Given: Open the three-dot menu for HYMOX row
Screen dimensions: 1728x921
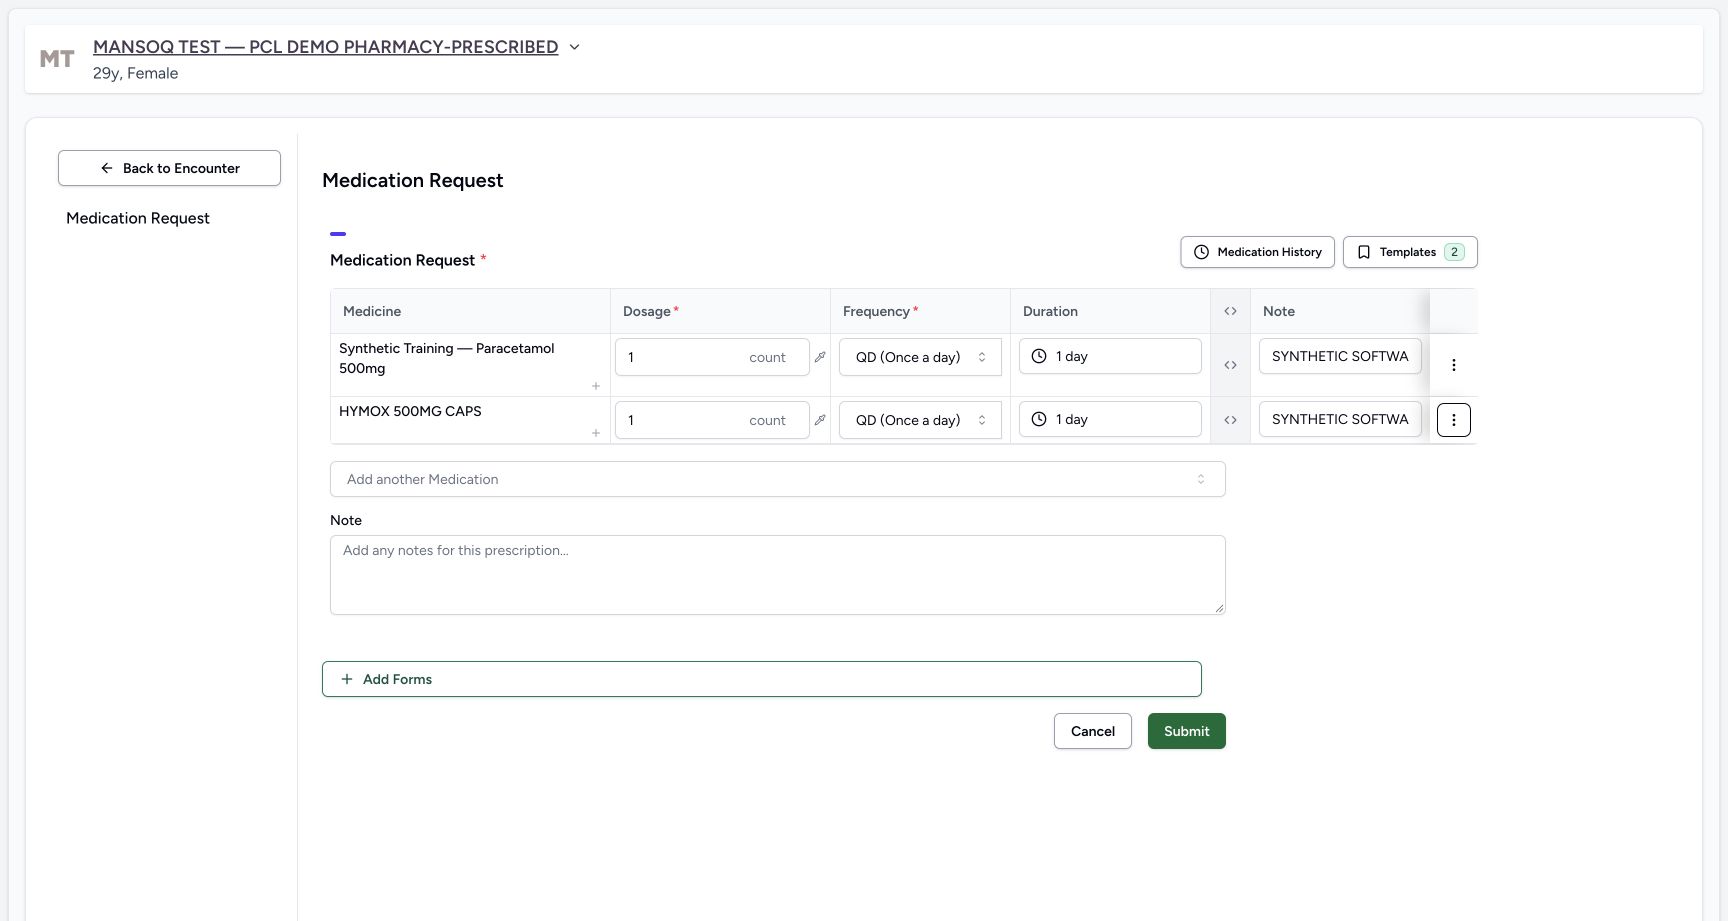Looking at the screenshot, I should point(1453,420).
